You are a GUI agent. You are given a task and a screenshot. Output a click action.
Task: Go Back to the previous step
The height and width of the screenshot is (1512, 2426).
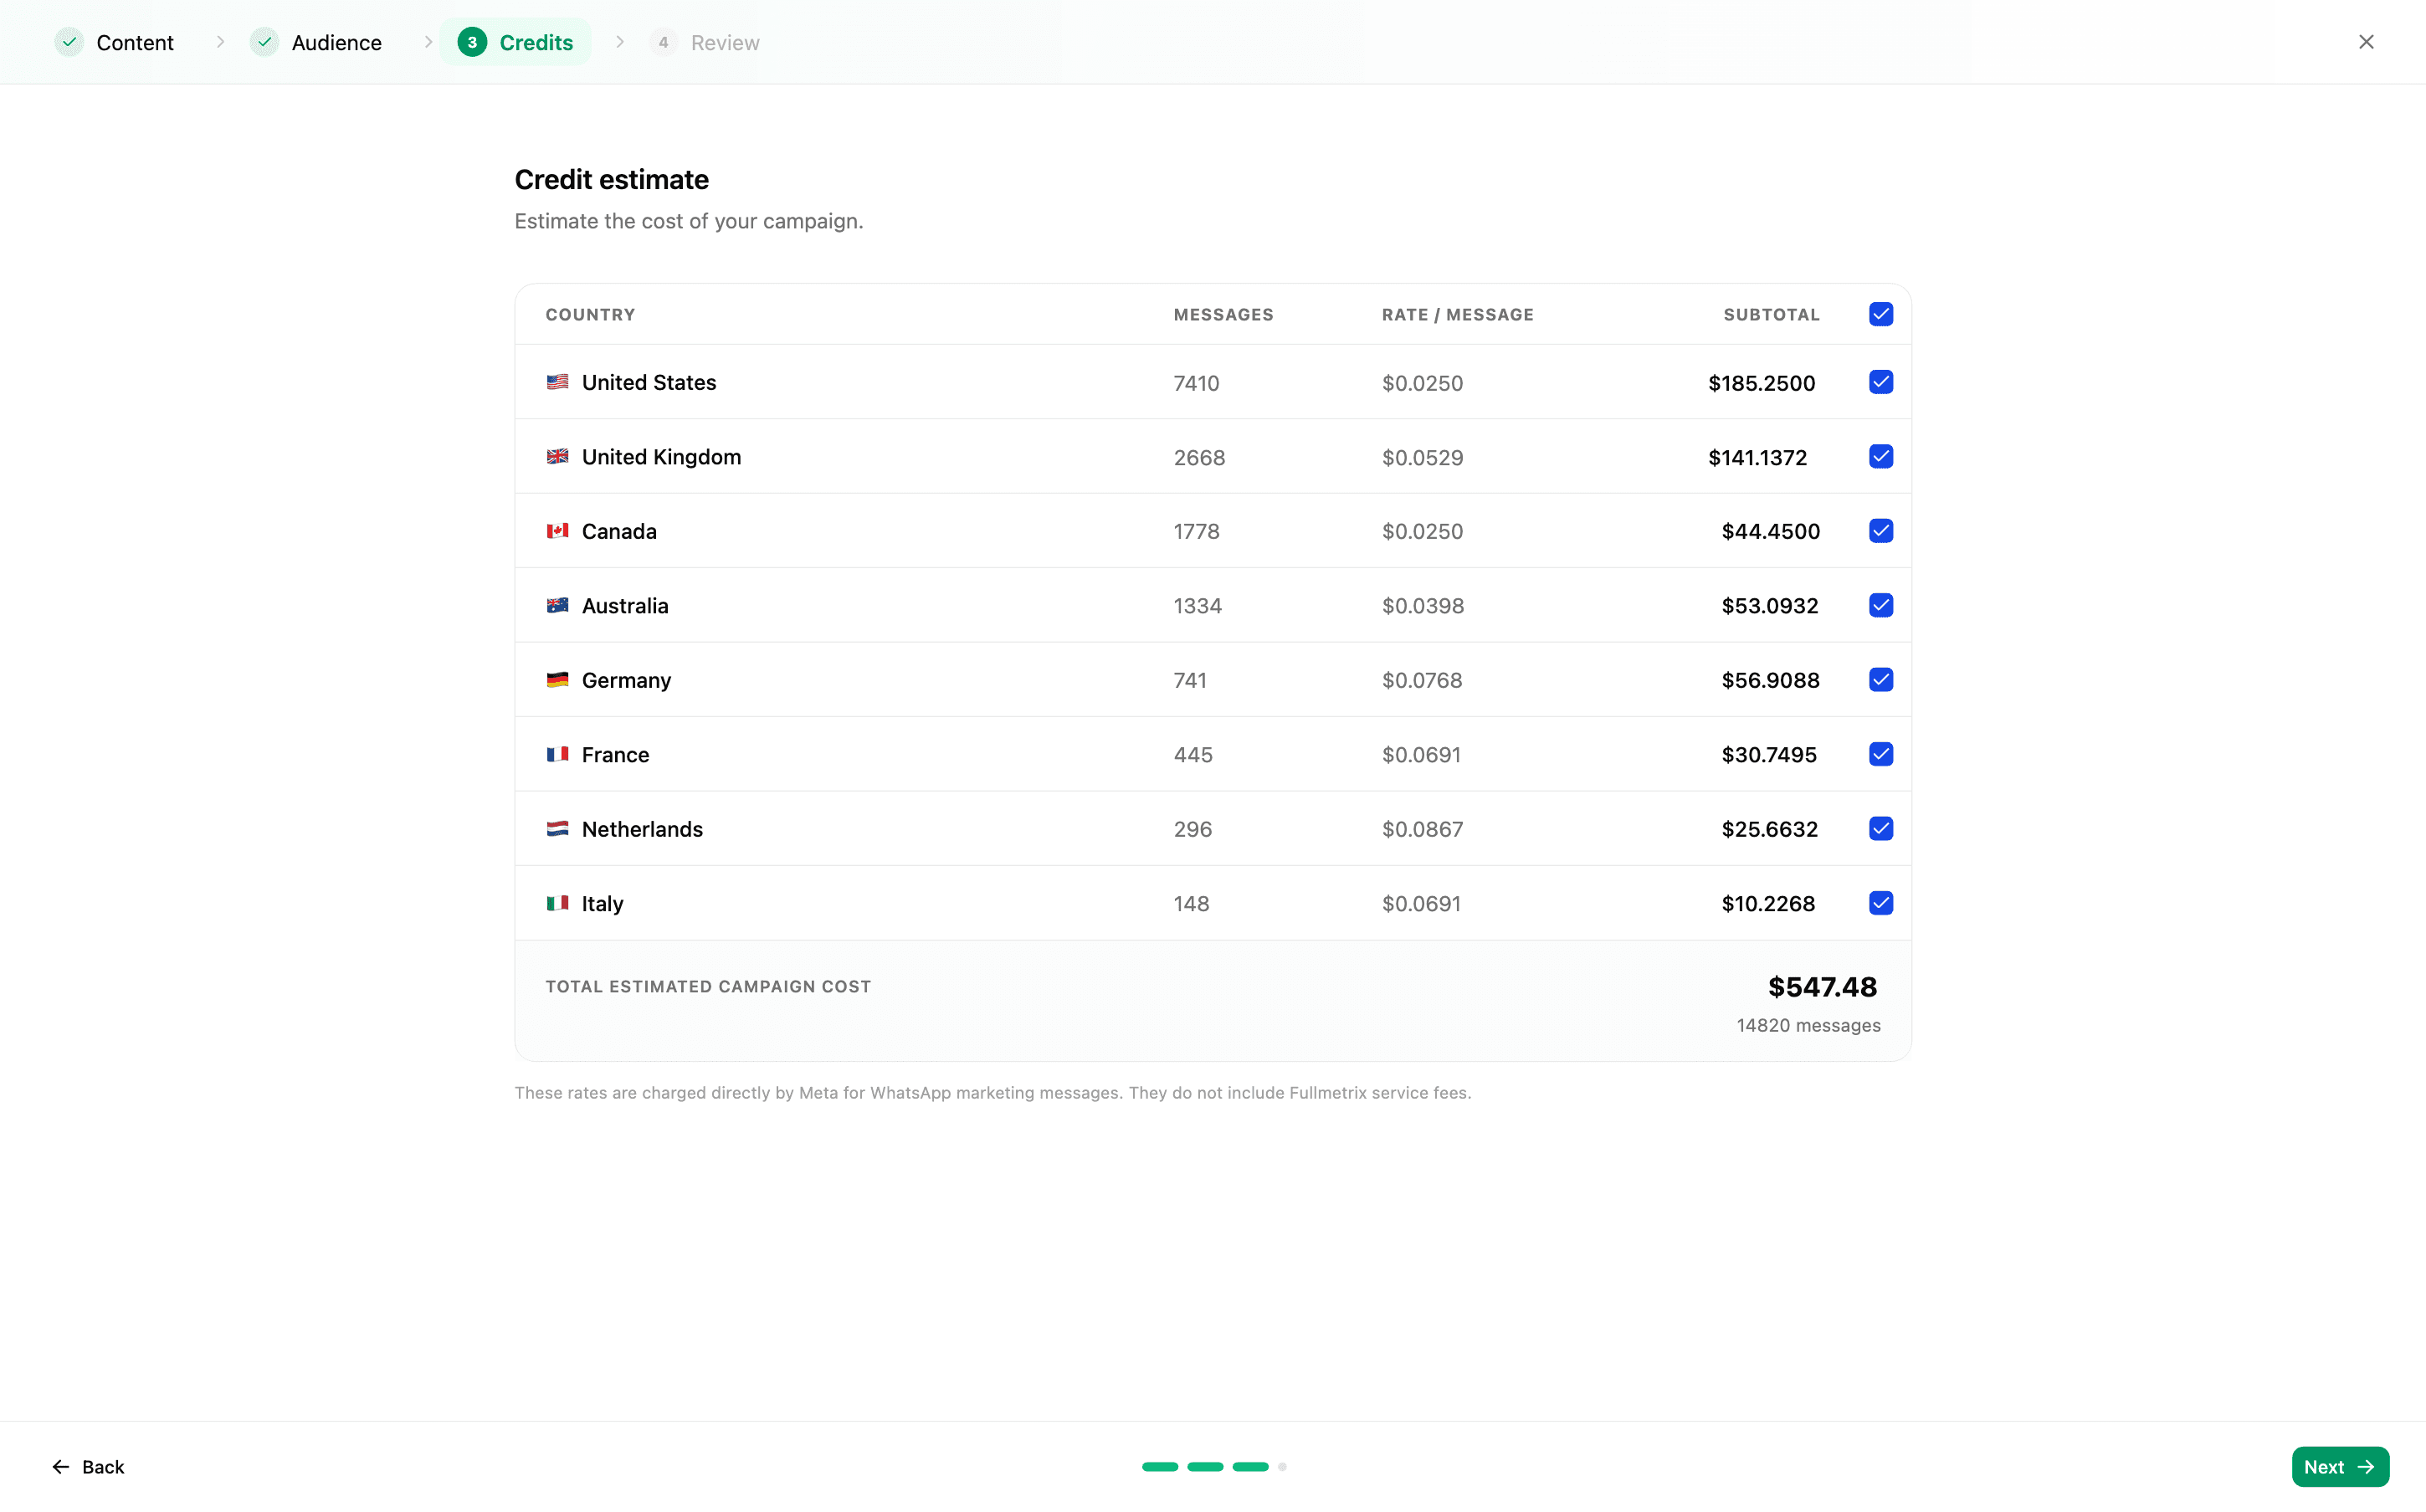[88, 1467]
